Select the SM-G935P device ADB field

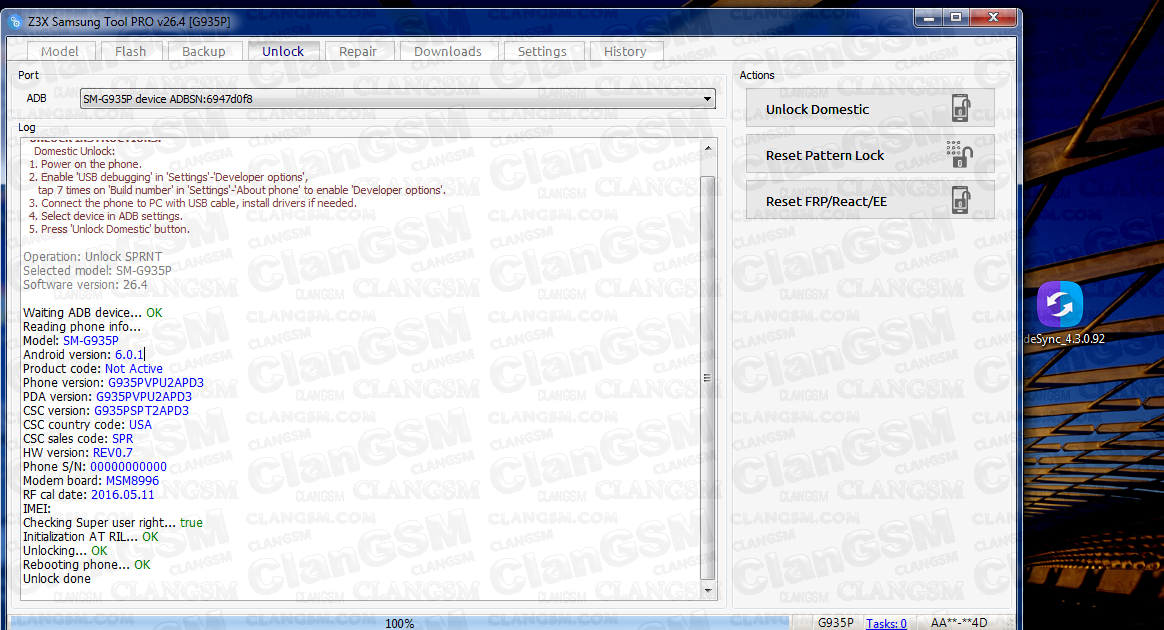[x=397, y=99]
